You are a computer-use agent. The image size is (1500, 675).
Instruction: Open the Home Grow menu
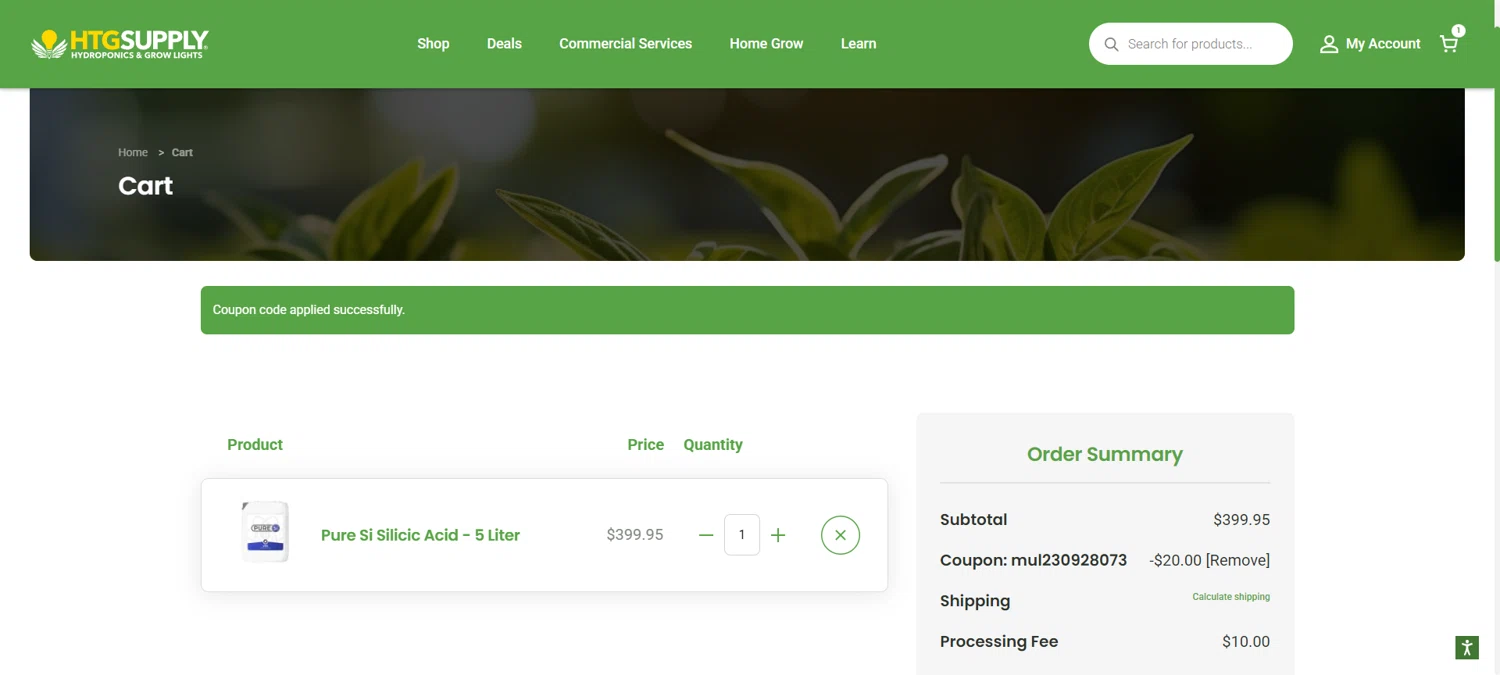766,44
